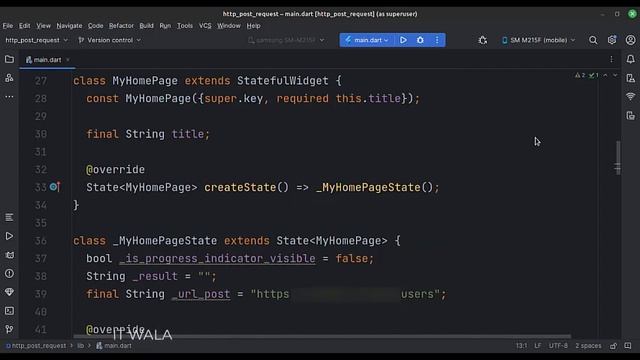This screenshot has width=640, height=360.
Task: Open the Device Explorer icon in right sidebar
Action: [631, 116]
